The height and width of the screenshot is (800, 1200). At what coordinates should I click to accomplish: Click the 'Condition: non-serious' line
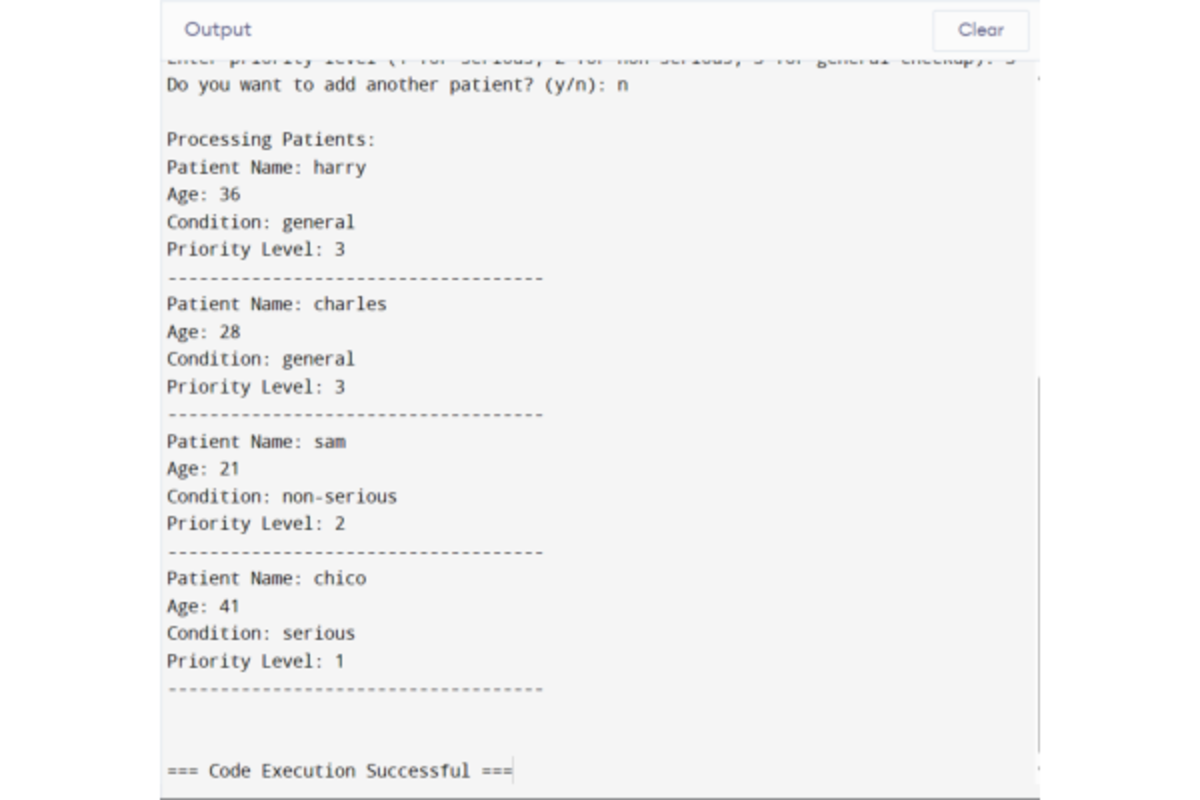pos(281,495)
